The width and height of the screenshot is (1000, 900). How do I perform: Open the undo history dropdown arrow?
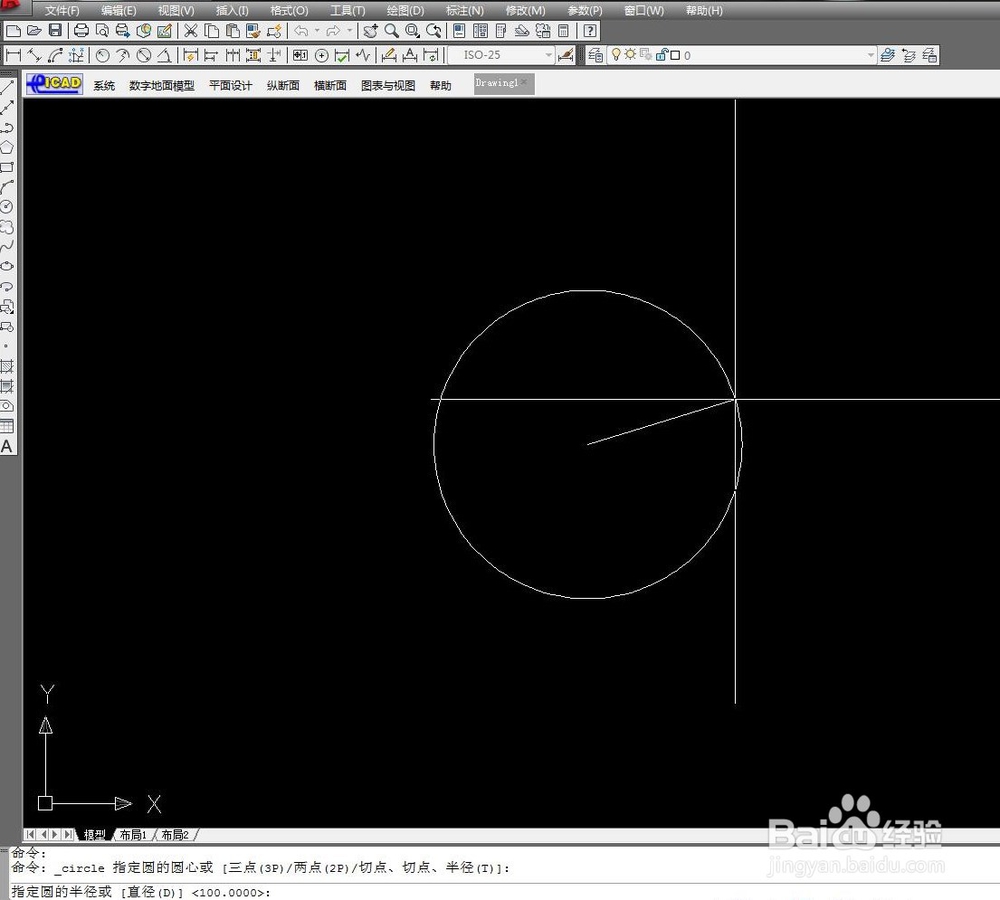point(316,31)
